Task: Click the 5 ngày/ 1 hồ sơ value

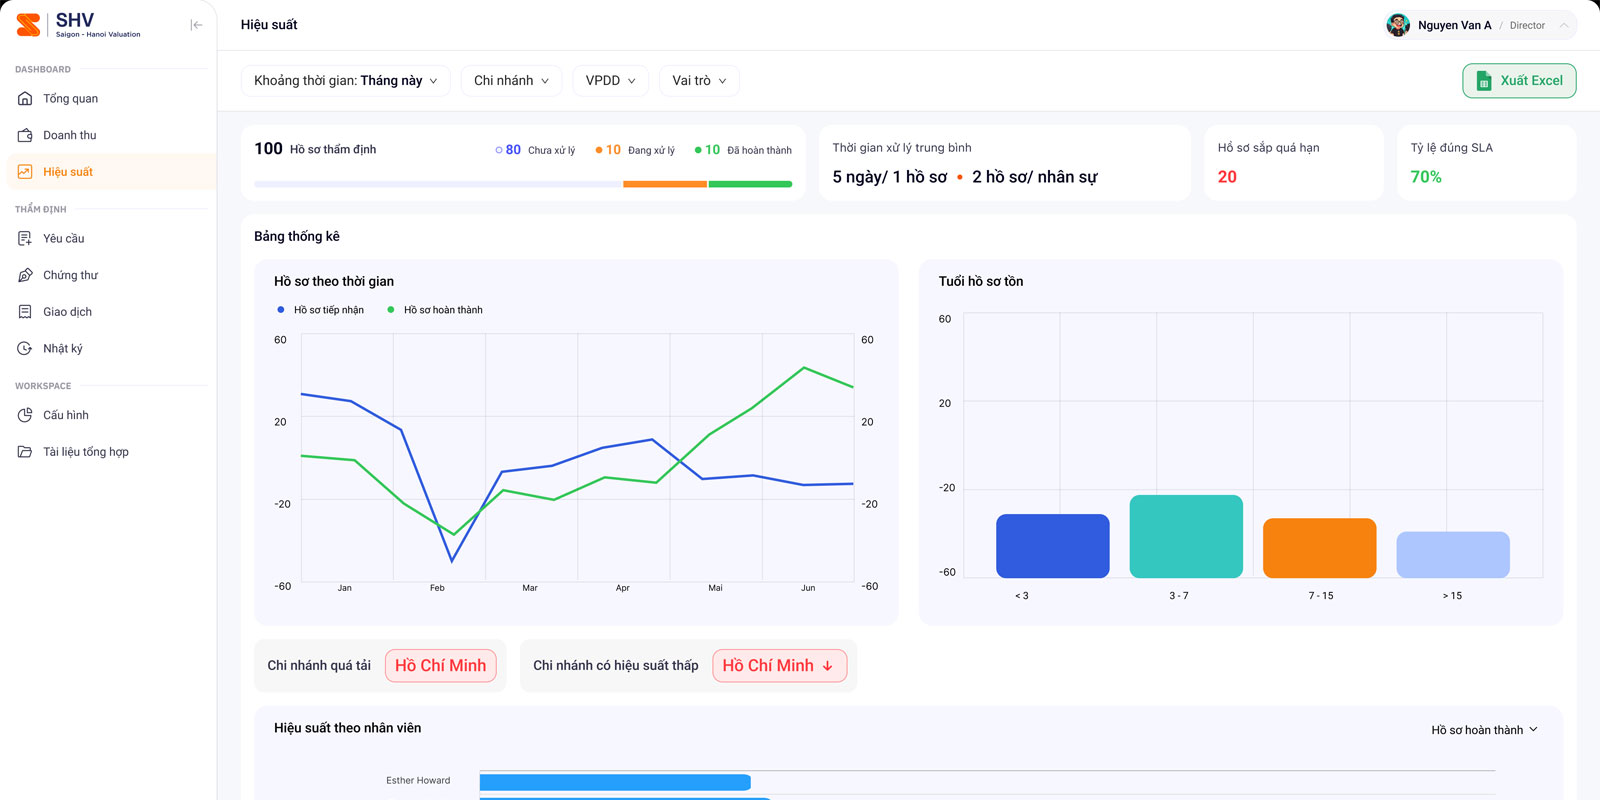Action: point(890,177)
